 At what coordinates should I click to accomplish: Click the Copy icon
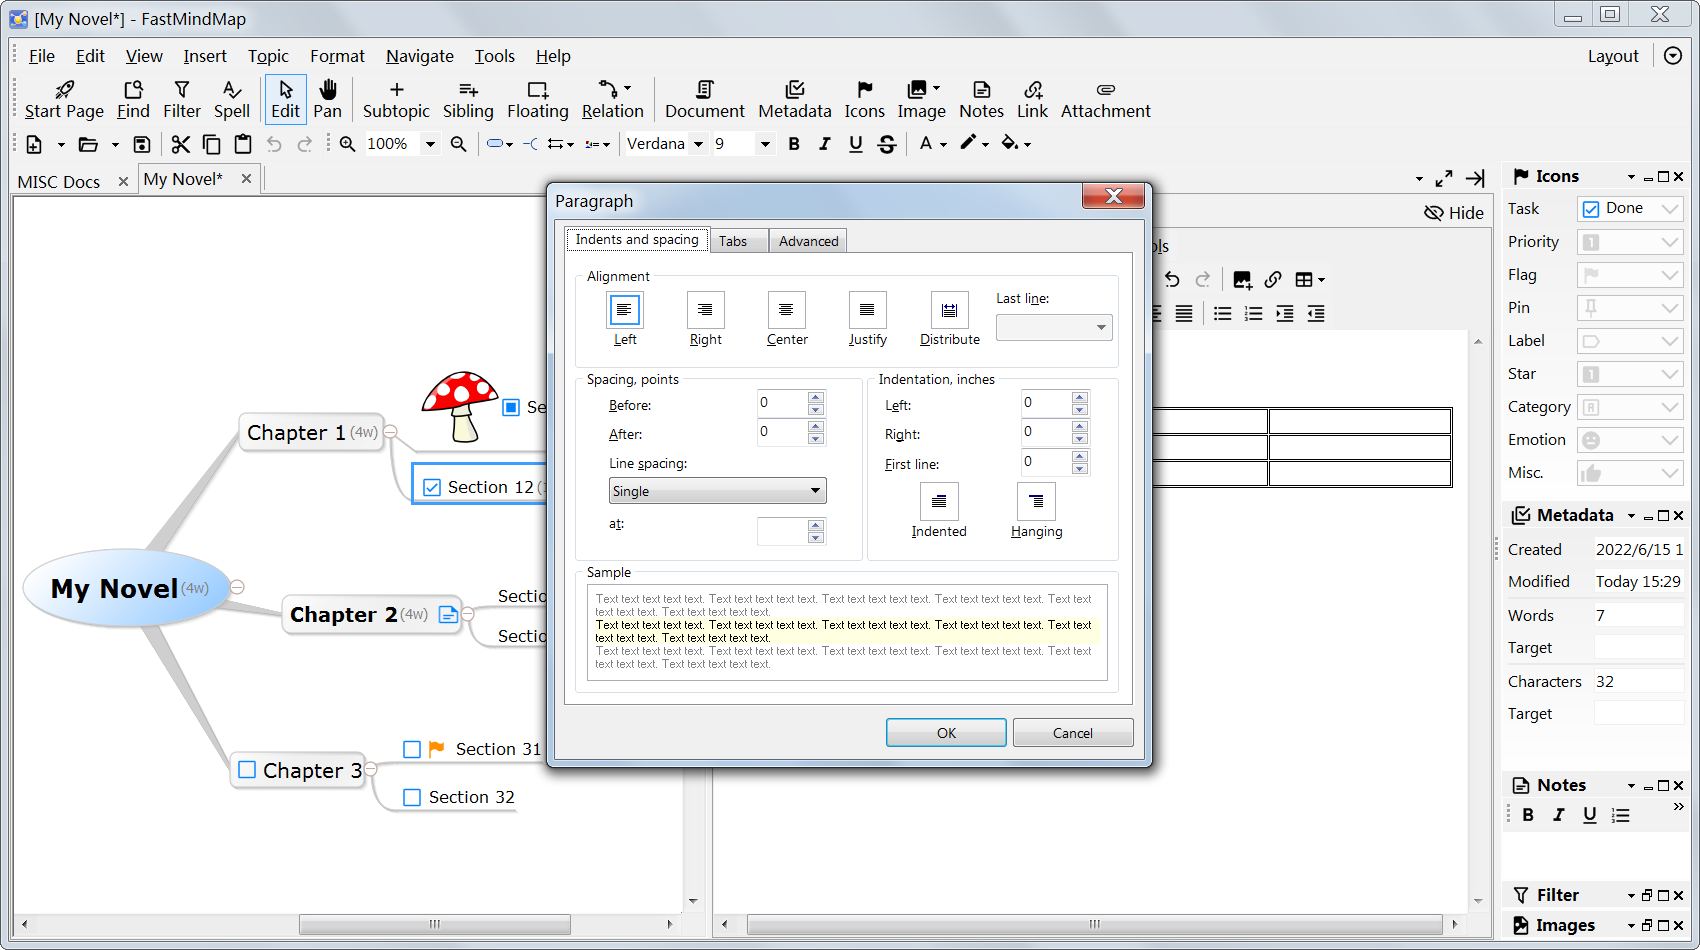click(x=211, y=144)
